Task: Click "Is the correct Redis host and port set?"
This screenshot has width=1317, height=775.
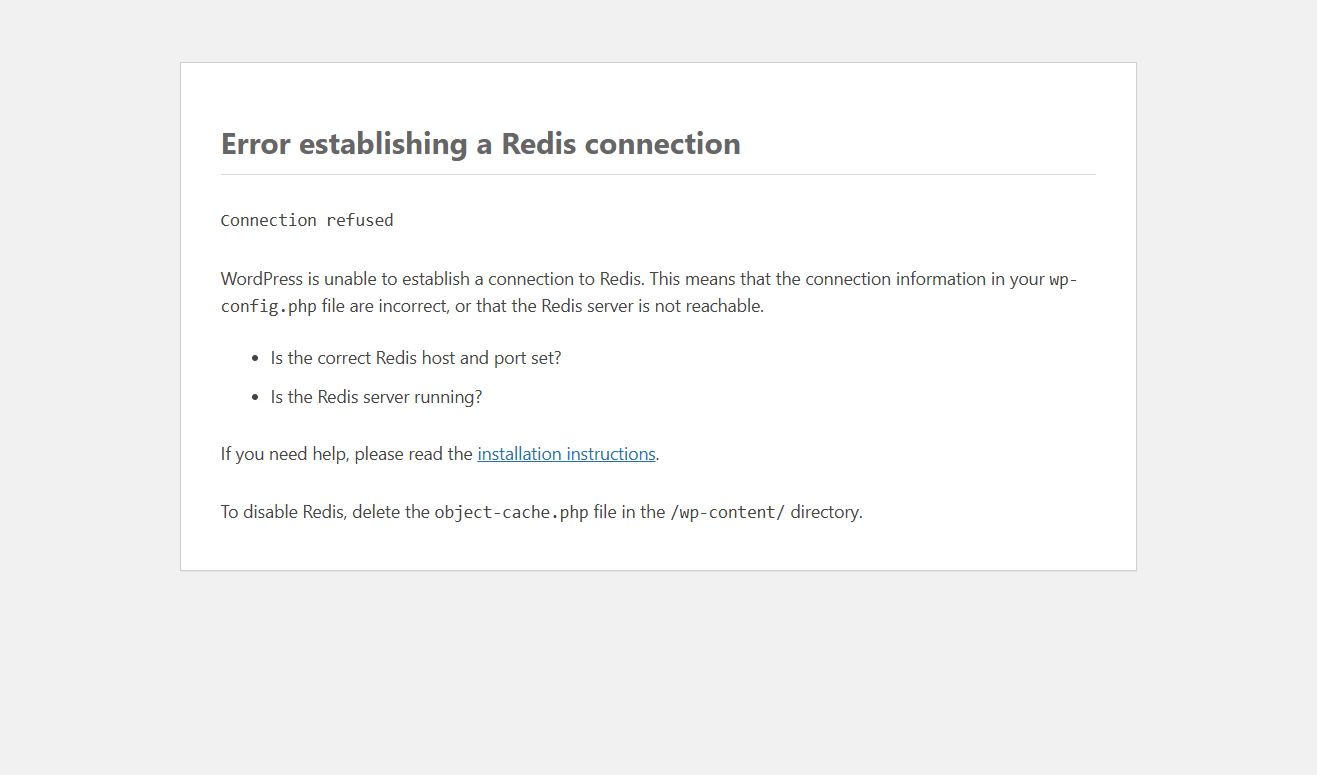Action: [x=416, y=358]
